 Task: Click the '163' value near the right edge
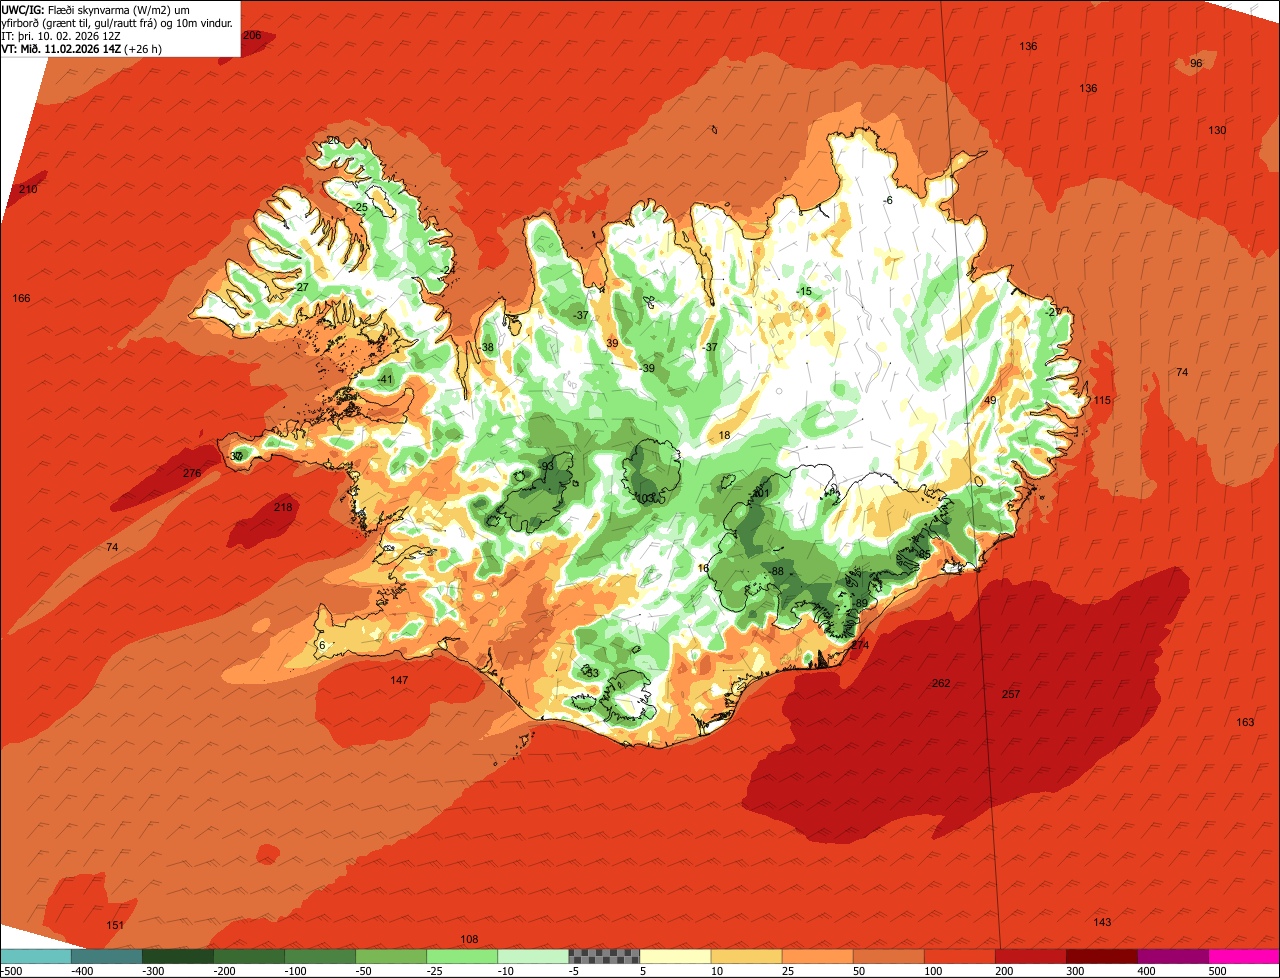point(1245,722)
